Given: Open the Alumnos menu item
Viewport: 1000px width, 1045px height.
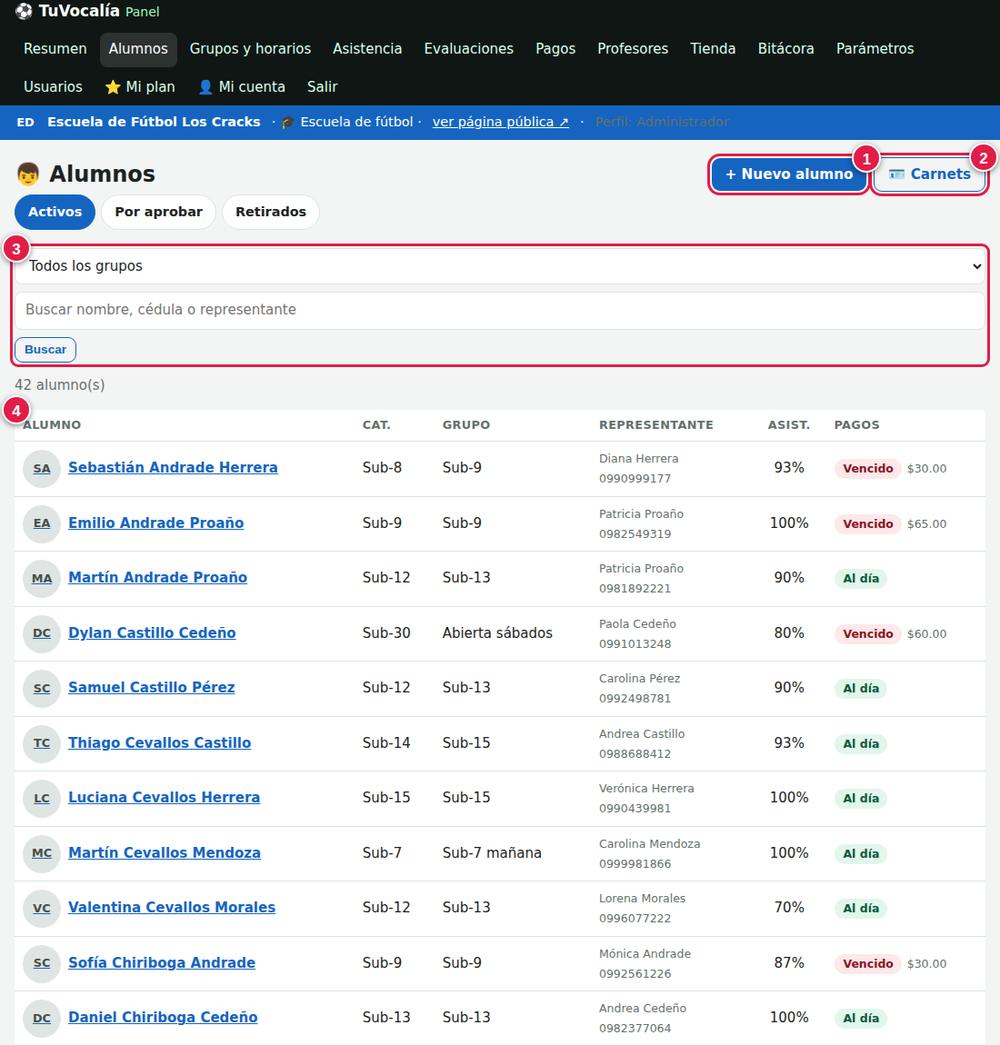Looking at the screenshot, I should tap(138, 49).
